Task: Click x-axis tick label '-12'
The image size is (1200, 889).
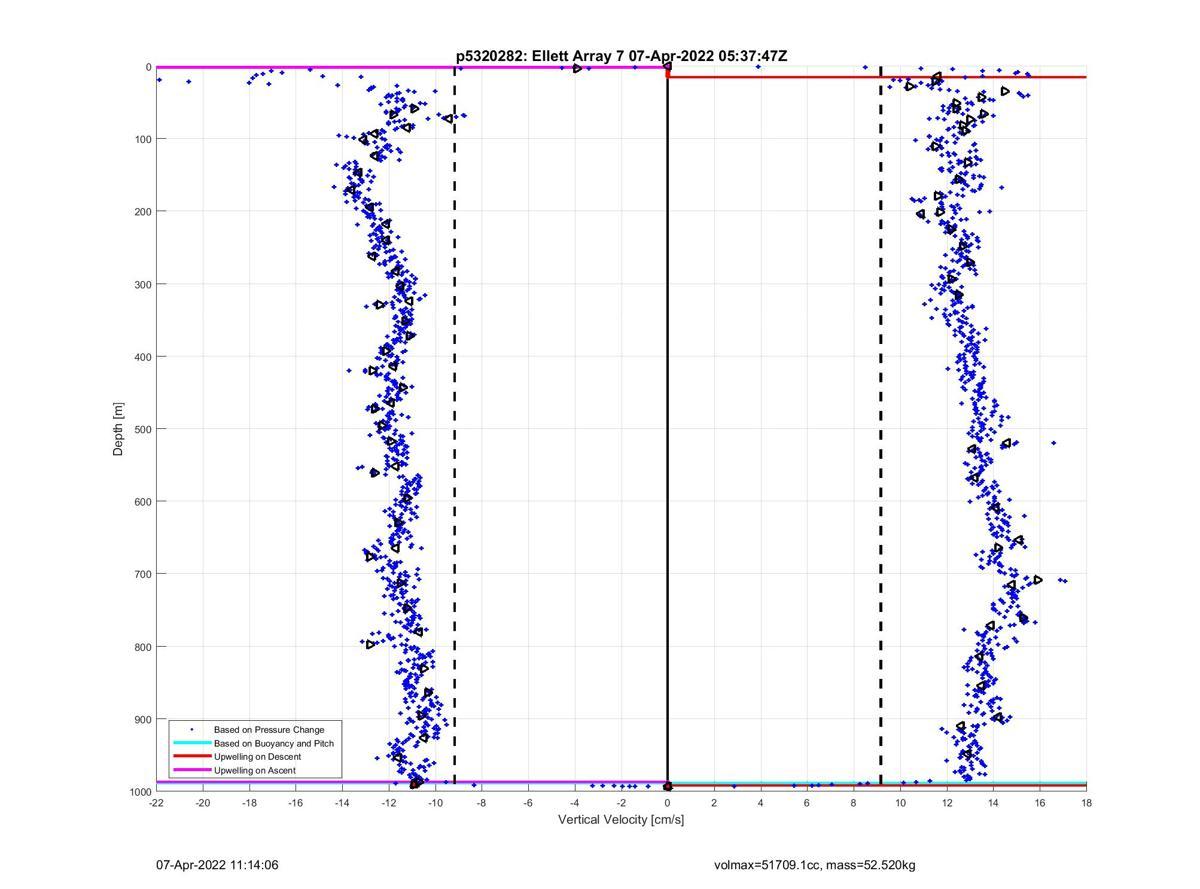Action: point(389,802)
